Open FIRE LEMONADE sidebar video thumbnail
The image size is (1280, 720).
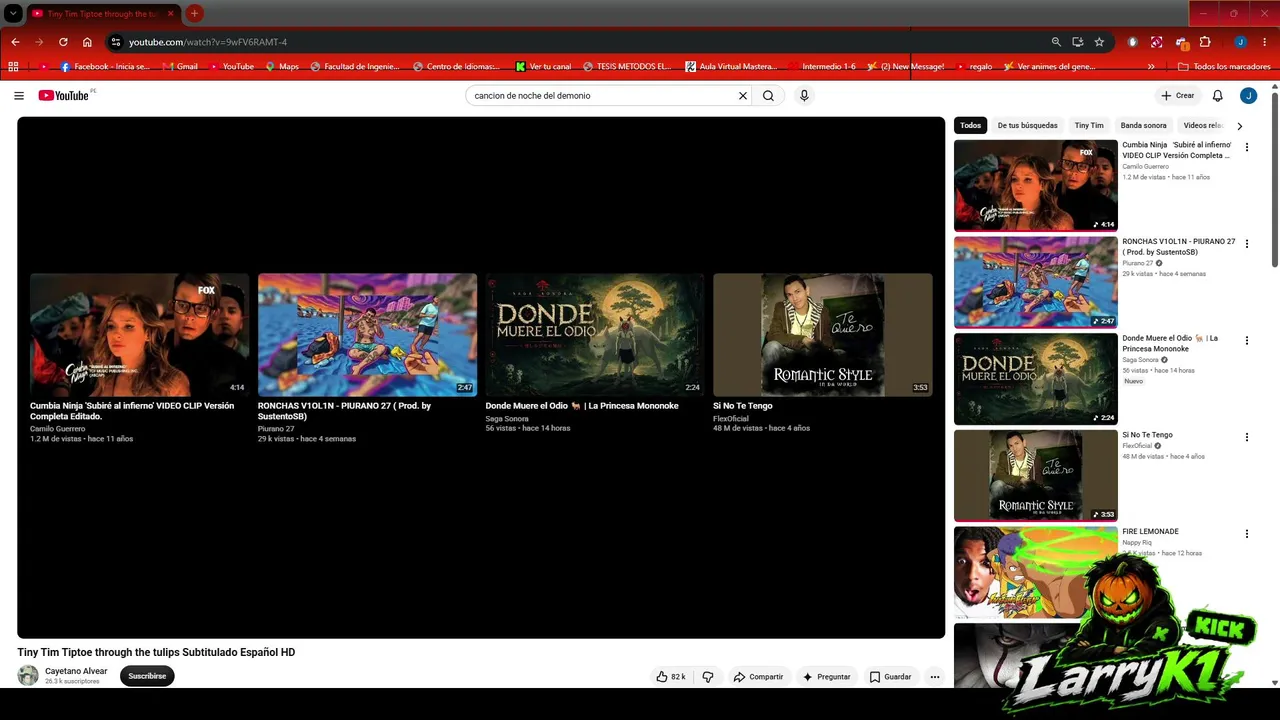point(1035,572)
